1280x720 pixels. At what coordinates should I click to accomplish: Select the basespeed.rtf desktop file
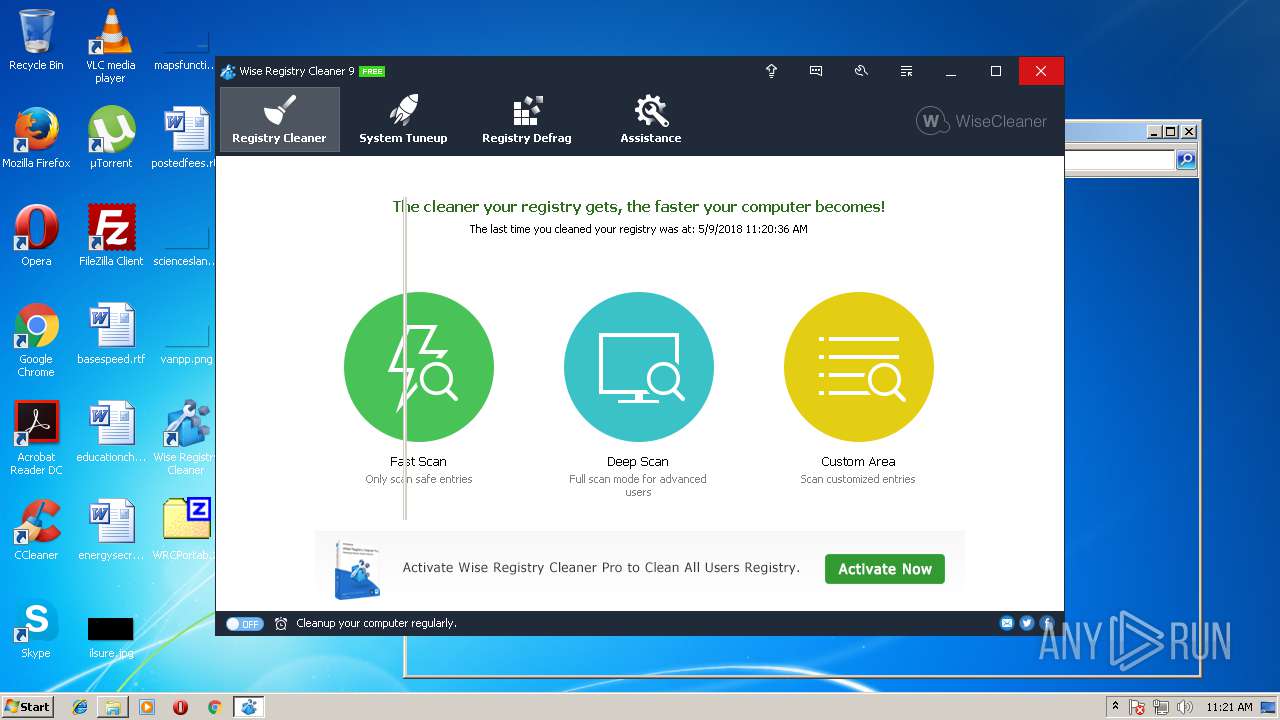coord(111,334)
